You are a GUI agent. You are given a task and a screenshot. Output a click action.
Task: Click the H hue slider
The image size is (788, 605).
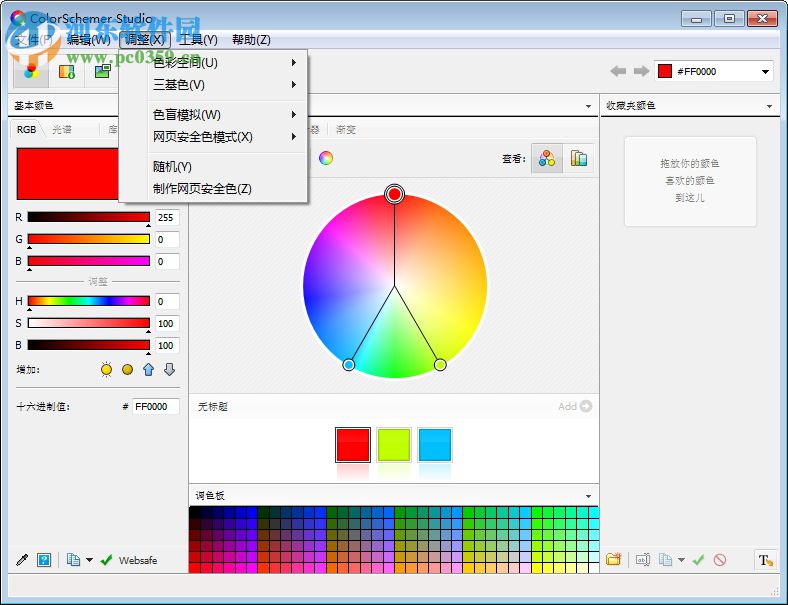coord(88,301)
